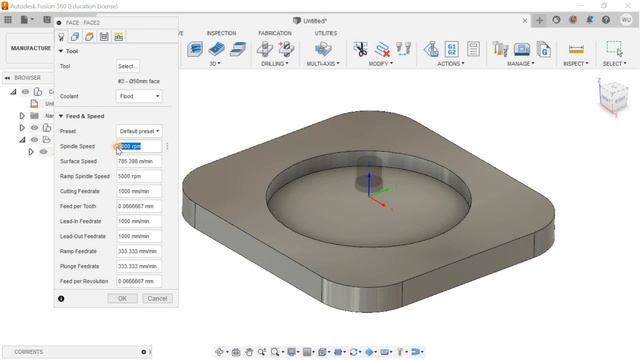Confirm the Face operation with OK

click(x=122, y=299)
